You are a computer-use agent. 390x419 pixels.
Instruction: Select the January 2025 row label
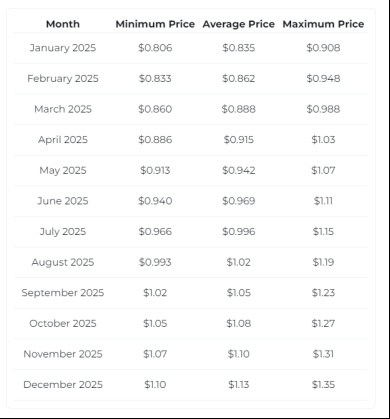63,48
